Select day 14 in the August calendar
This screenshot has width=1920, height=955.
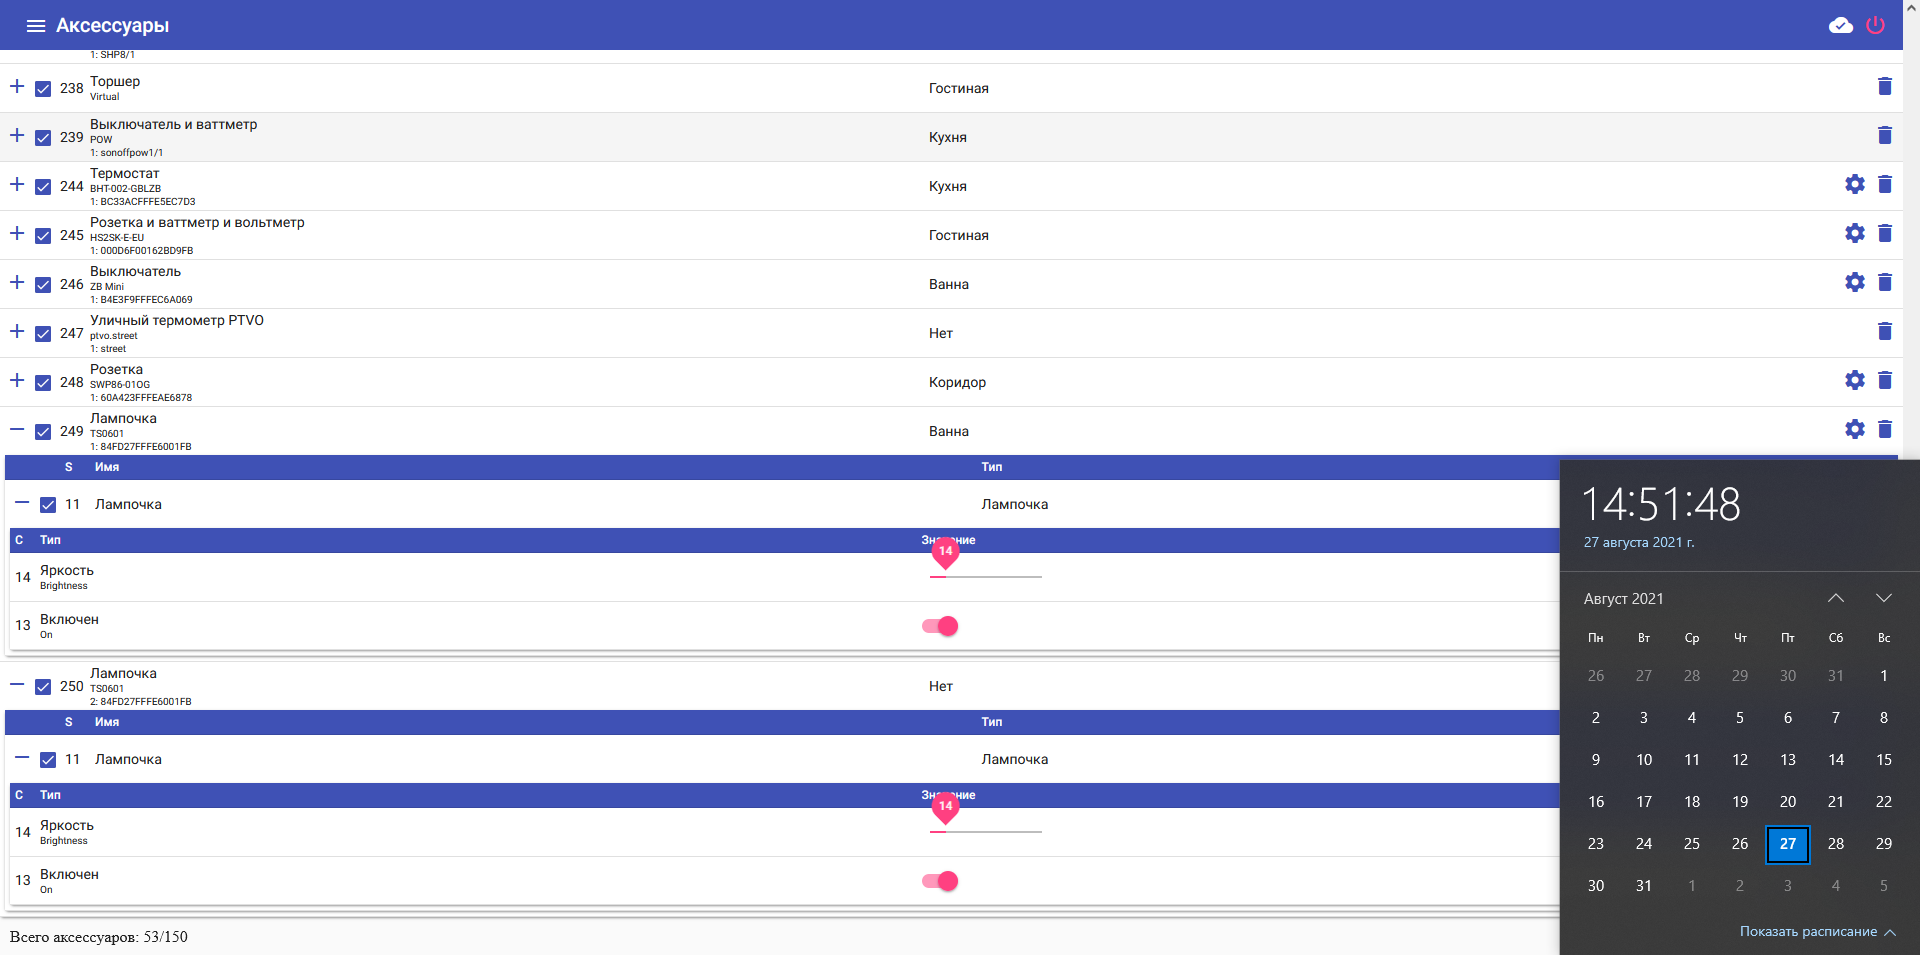click(1836, 759)
